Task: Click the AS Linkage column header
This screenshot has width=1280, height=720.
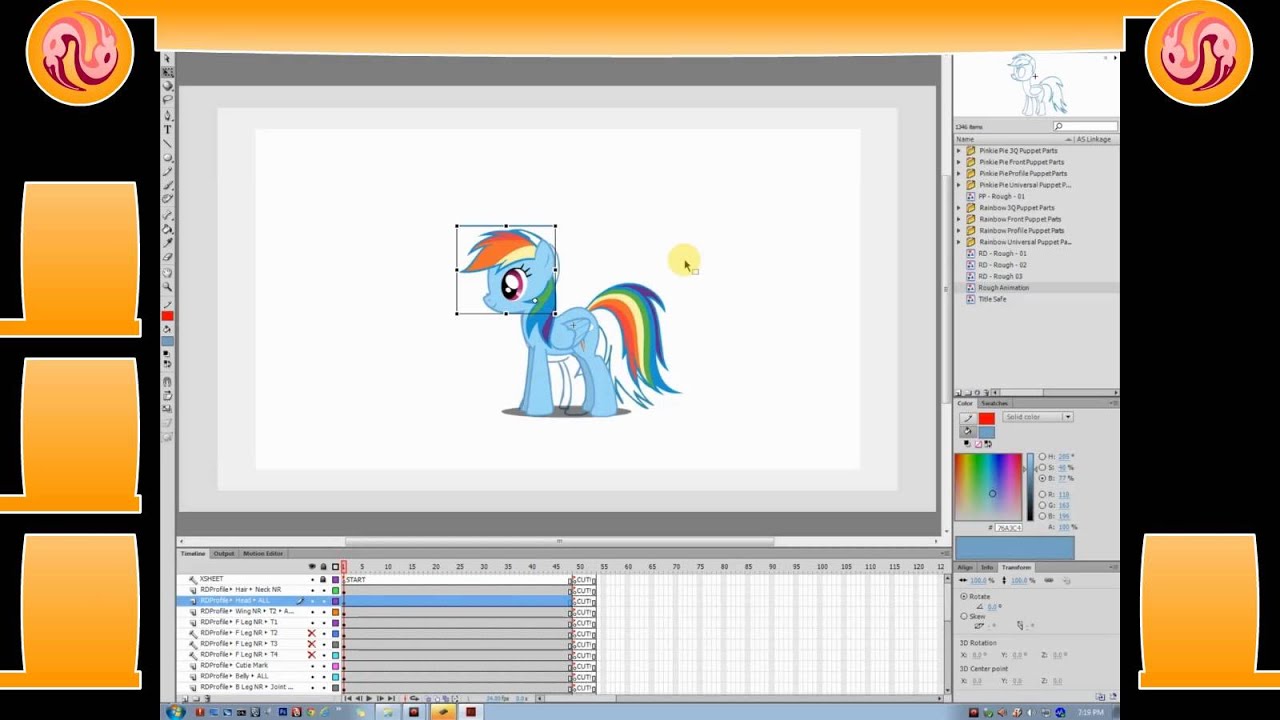Action: pos(1093,139)
